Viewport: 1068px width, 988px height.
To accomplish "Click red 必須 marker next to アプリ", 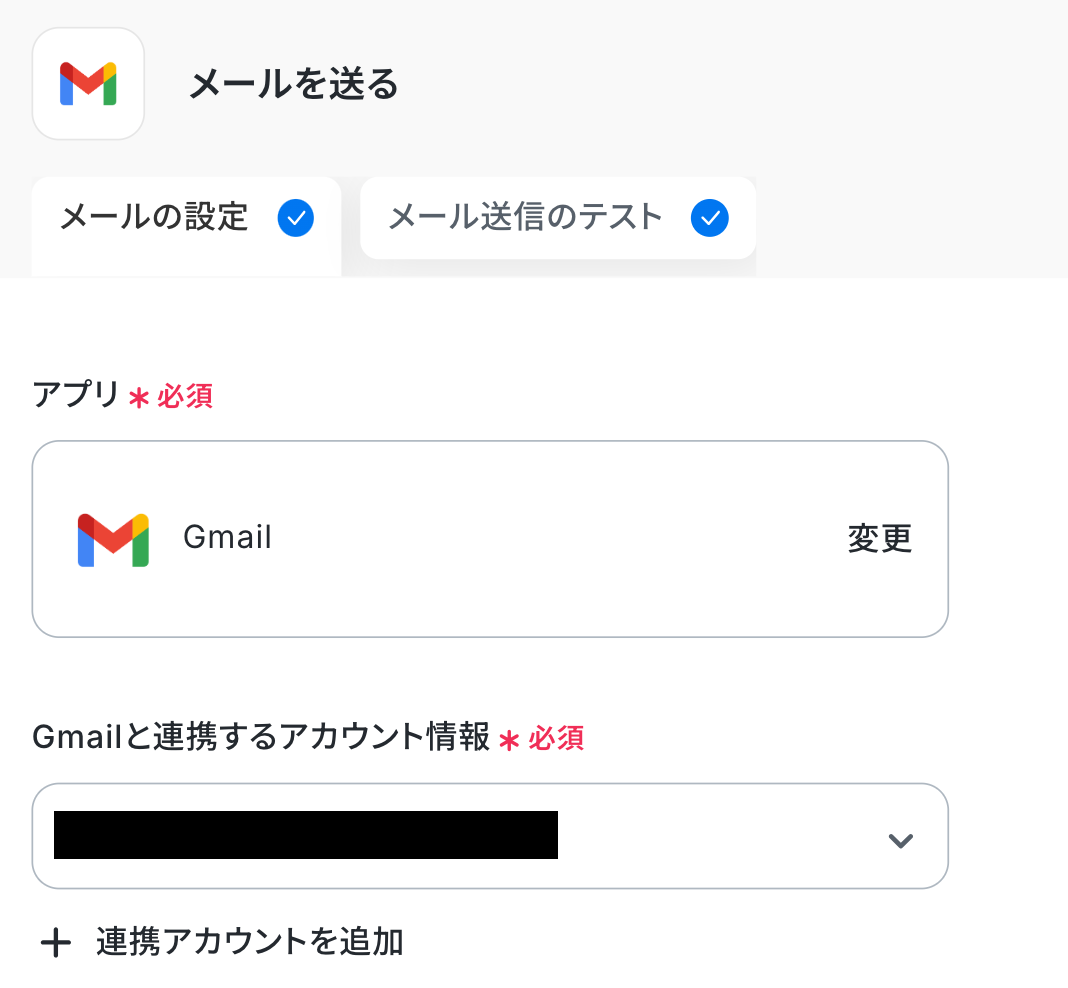I will tap(185, 397).
